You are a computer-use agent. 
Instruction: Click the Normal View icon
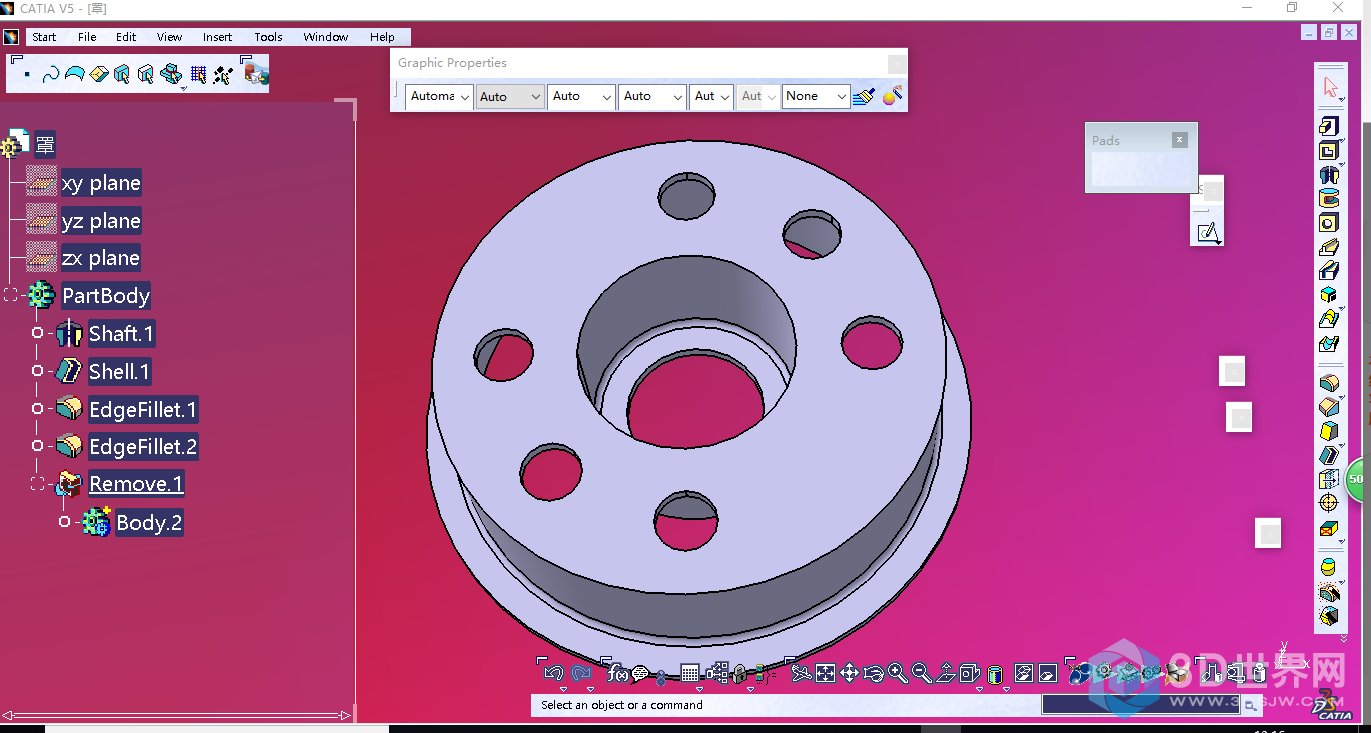[x=946, y=673]
